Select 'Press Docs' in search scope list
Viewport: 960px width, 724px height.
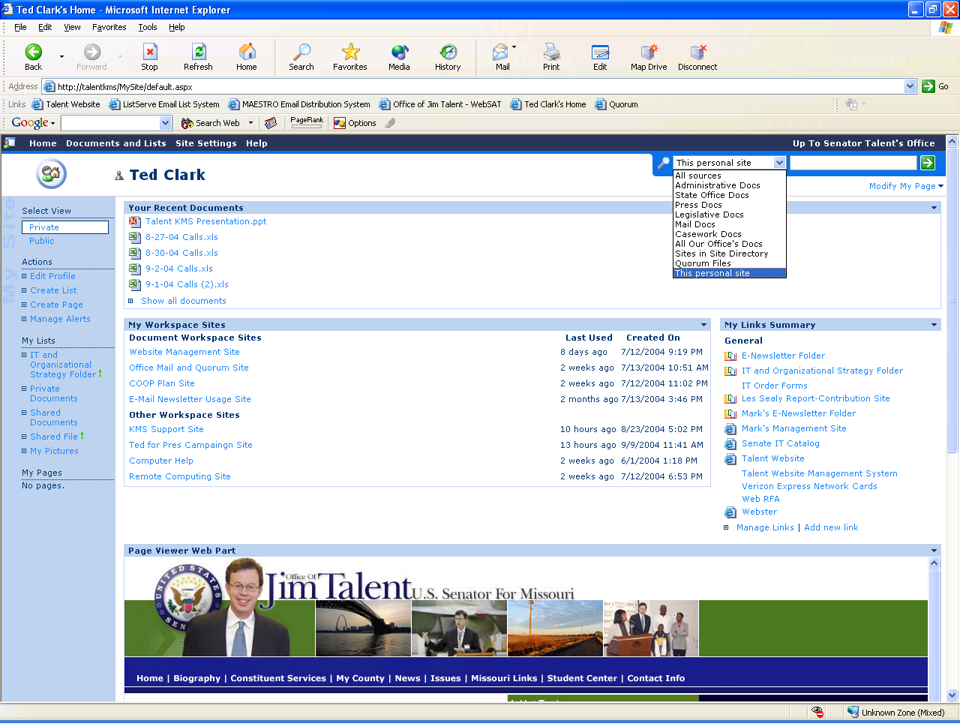point(698,205)
